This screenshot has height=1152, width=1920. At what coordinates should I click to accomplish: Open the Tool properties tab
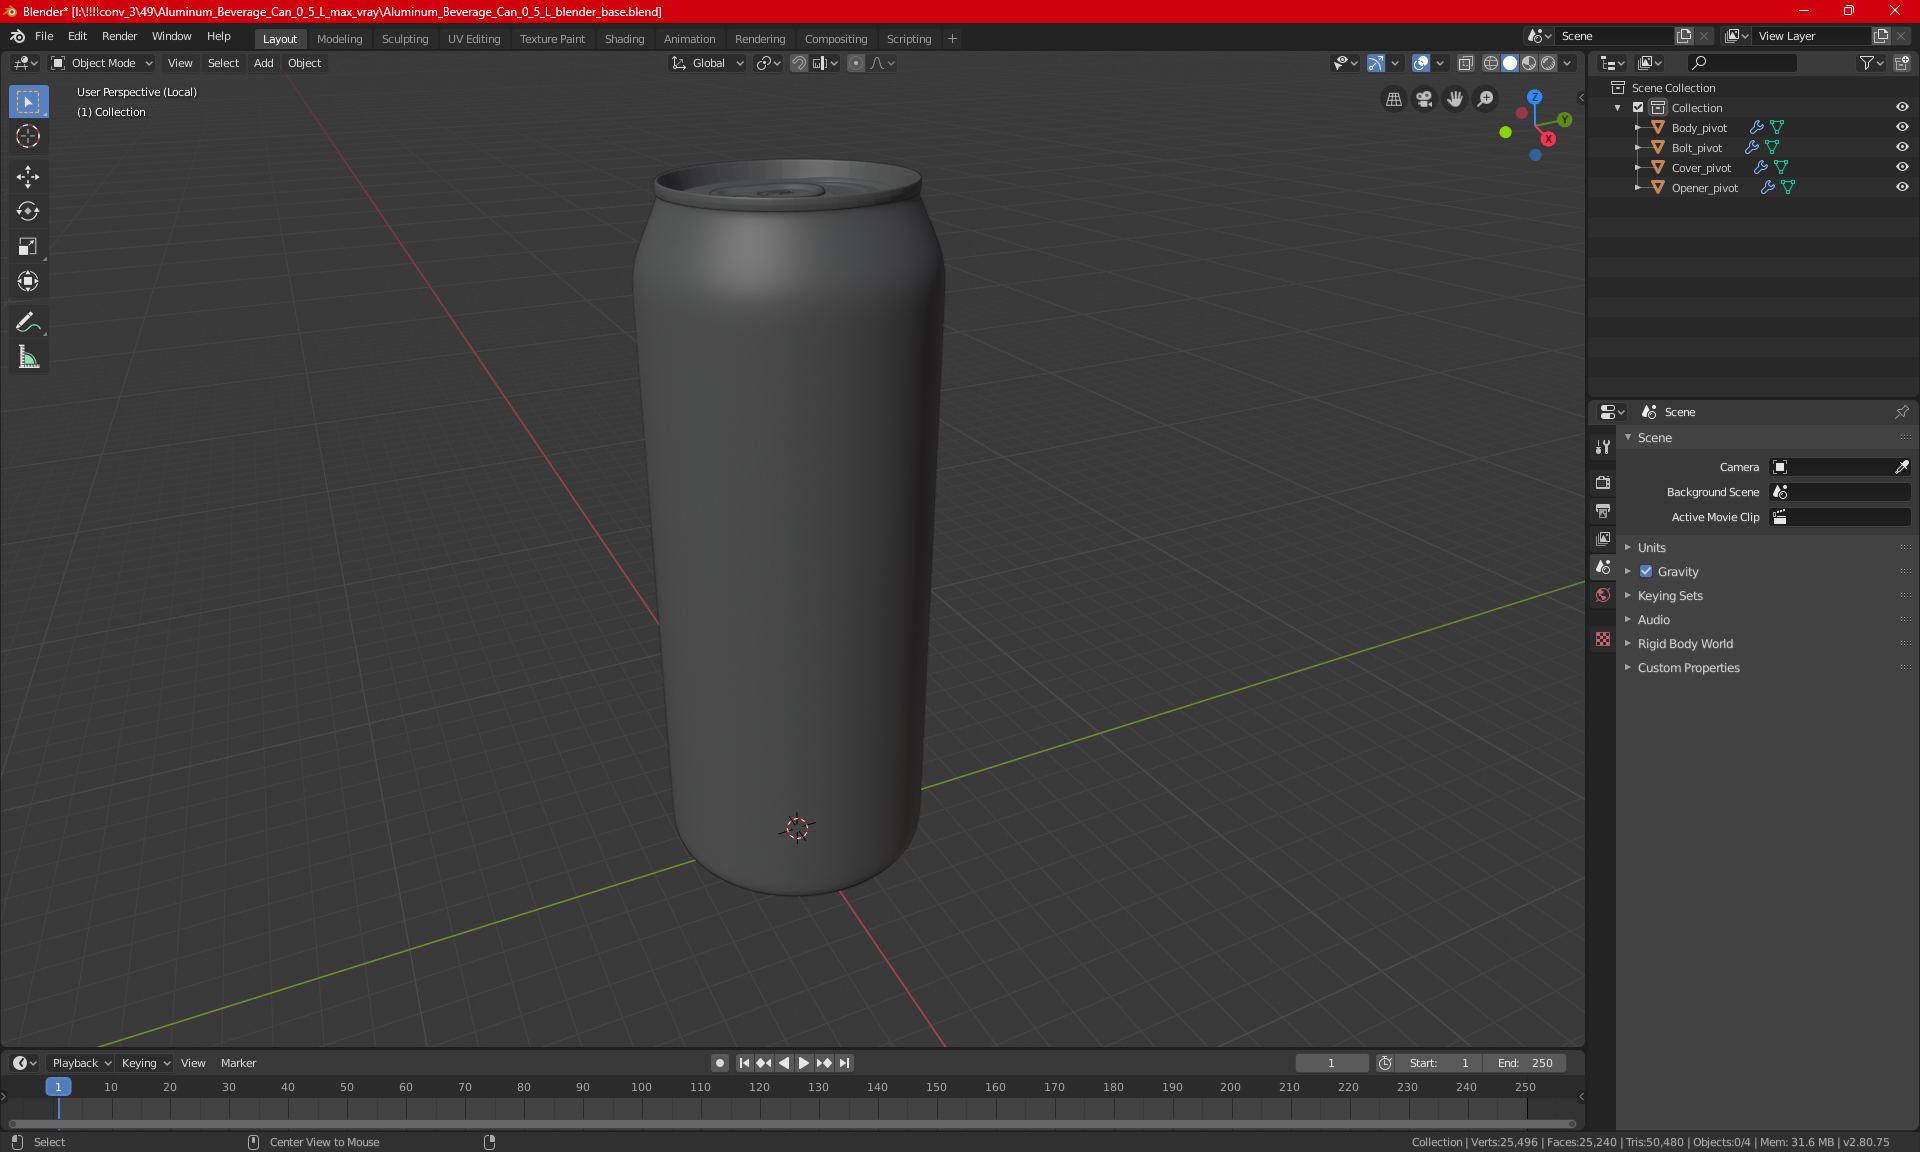click(1603, 447)
